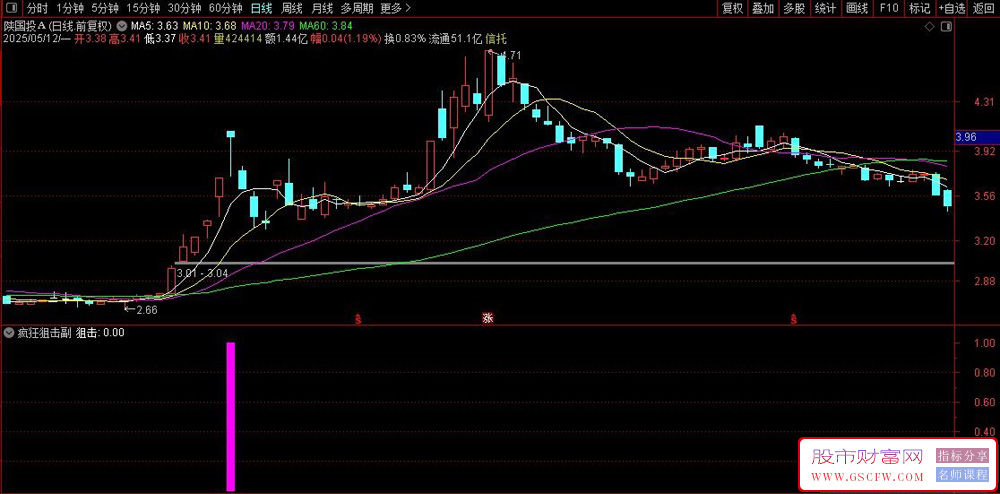Image resolution: width=1000 pixels, height=494 pixels.
Task: Activate the 画线 drawing tool
Action: [857, 8]
